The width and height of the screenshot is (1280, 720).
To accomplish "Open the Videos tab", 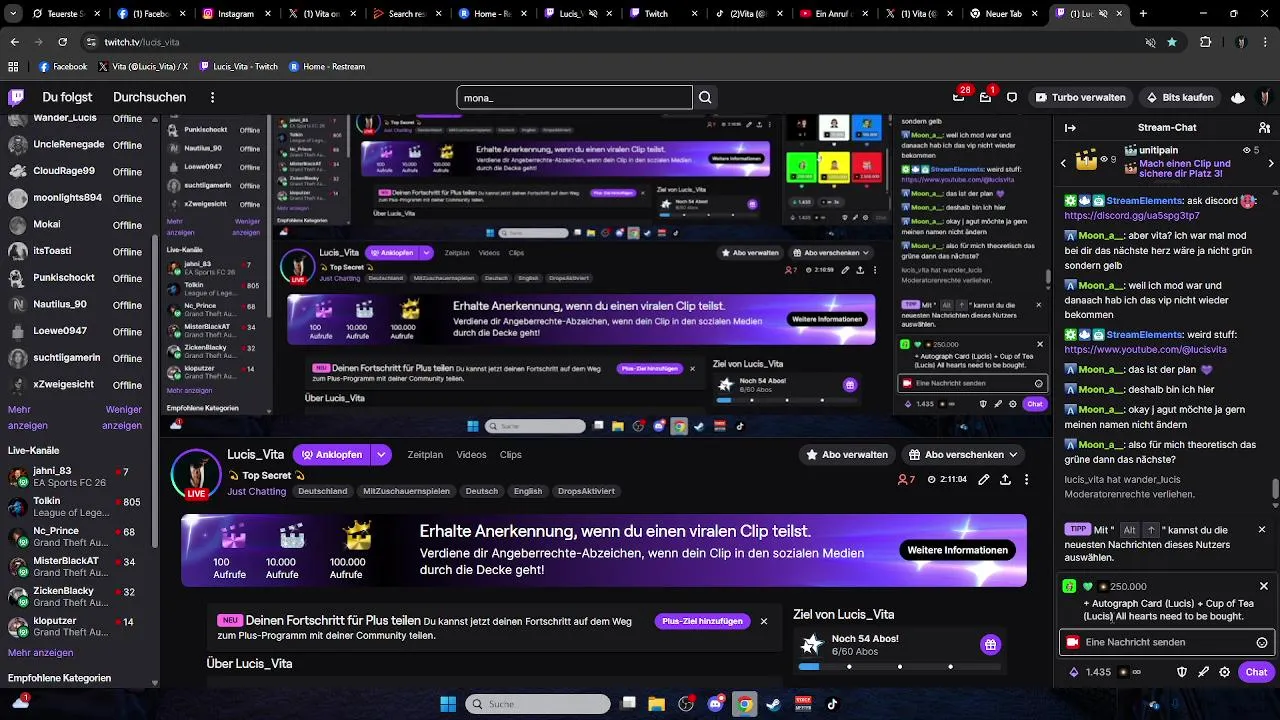I will [471, 454].
